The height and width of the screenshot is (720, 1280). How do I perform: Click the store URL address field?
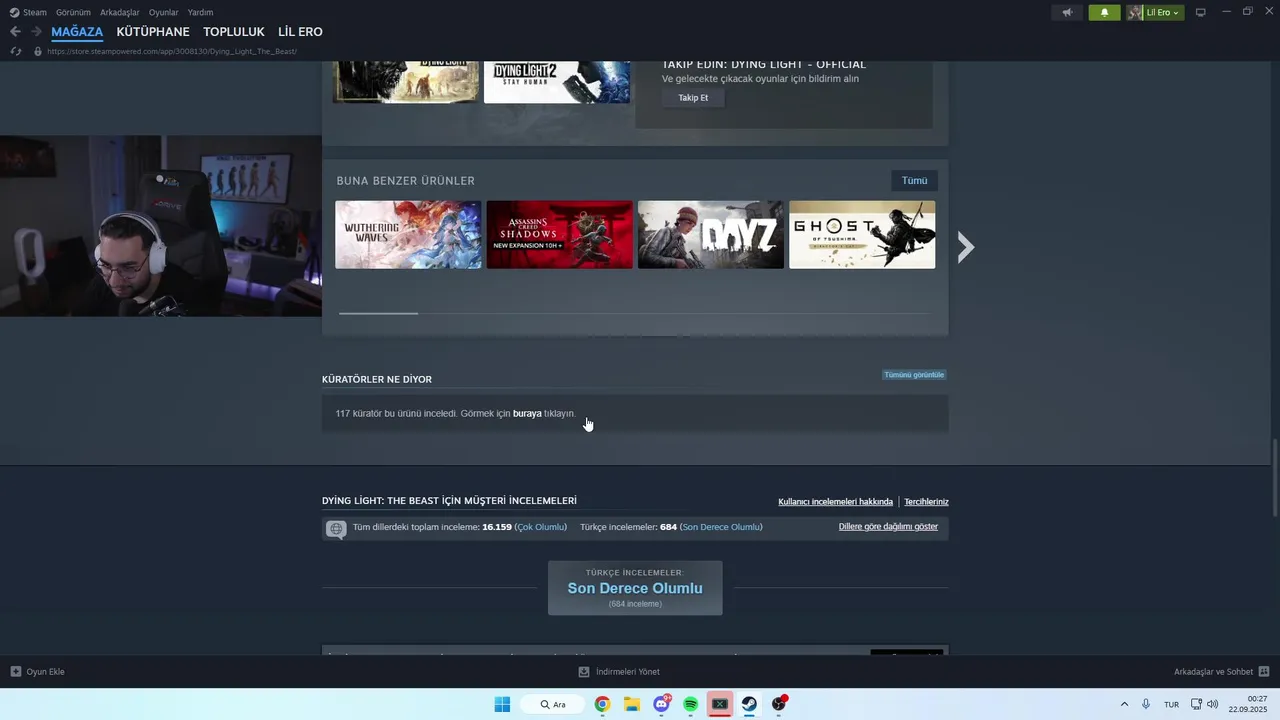(172, 51)
